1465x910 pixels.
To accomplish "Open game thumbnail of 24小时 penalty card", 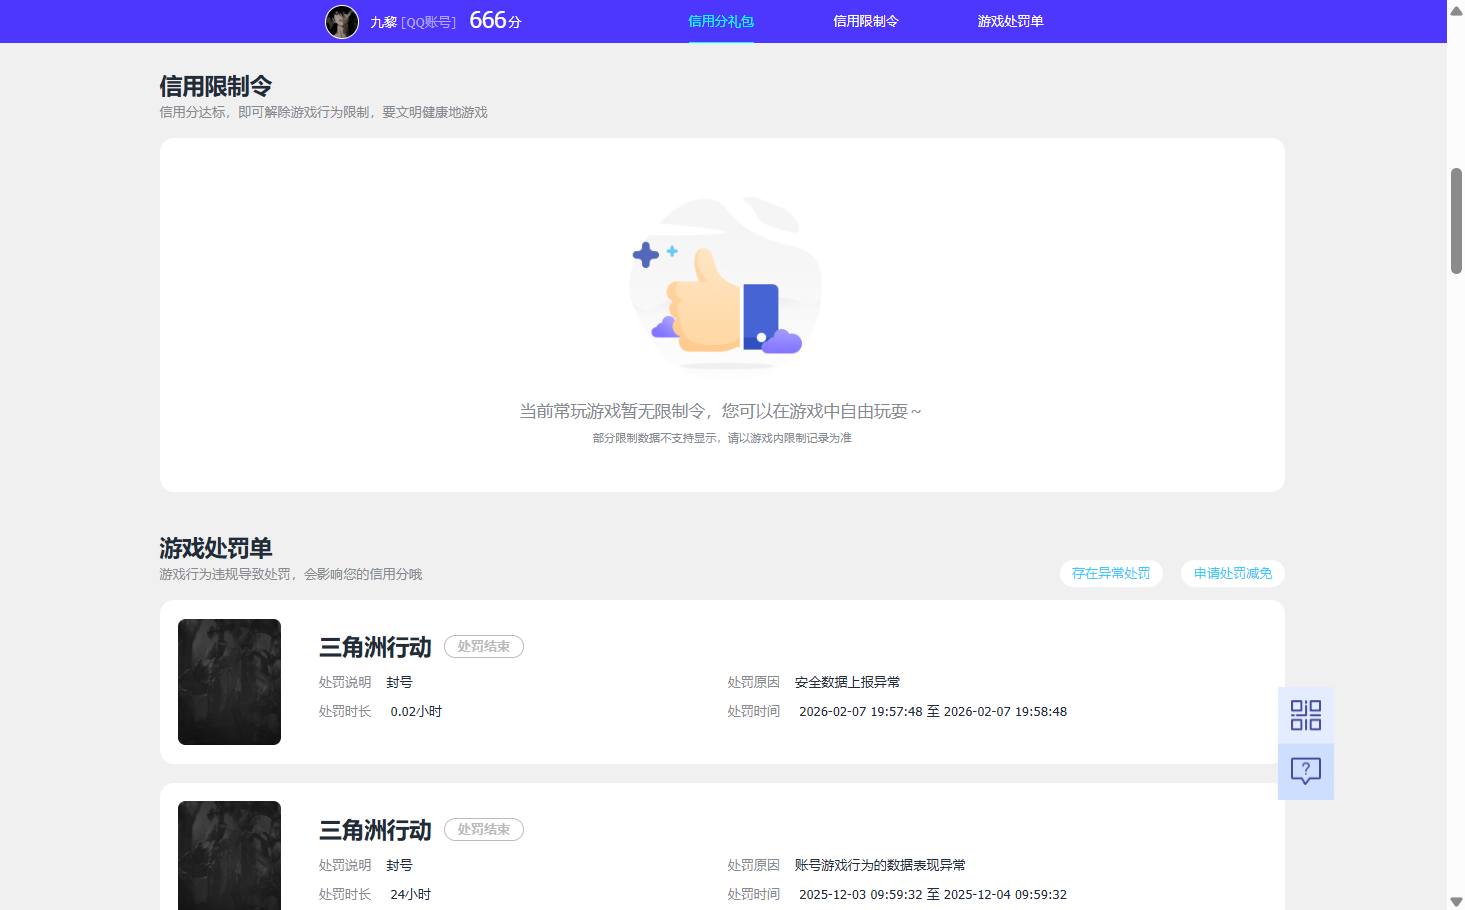I will 229,856.
